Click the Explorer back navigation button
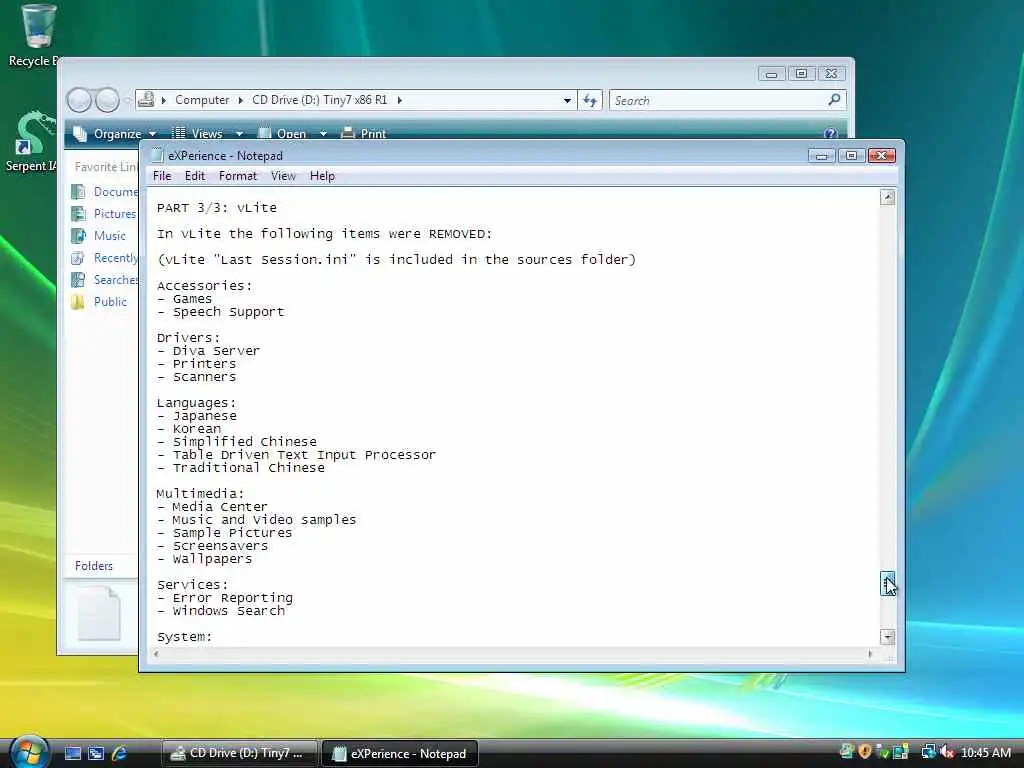 (80, 100)
